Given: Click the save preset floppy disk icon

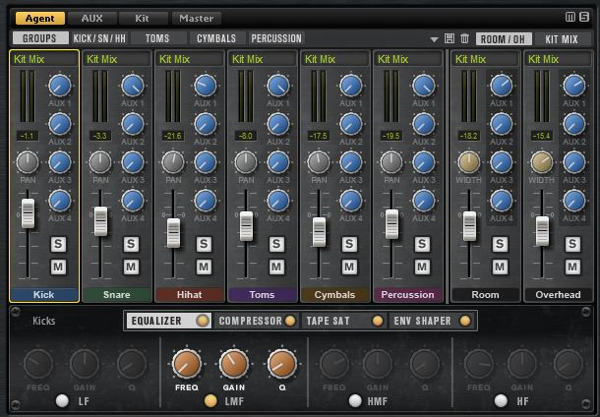Looking at the screenshot, I should pos(449,38).
